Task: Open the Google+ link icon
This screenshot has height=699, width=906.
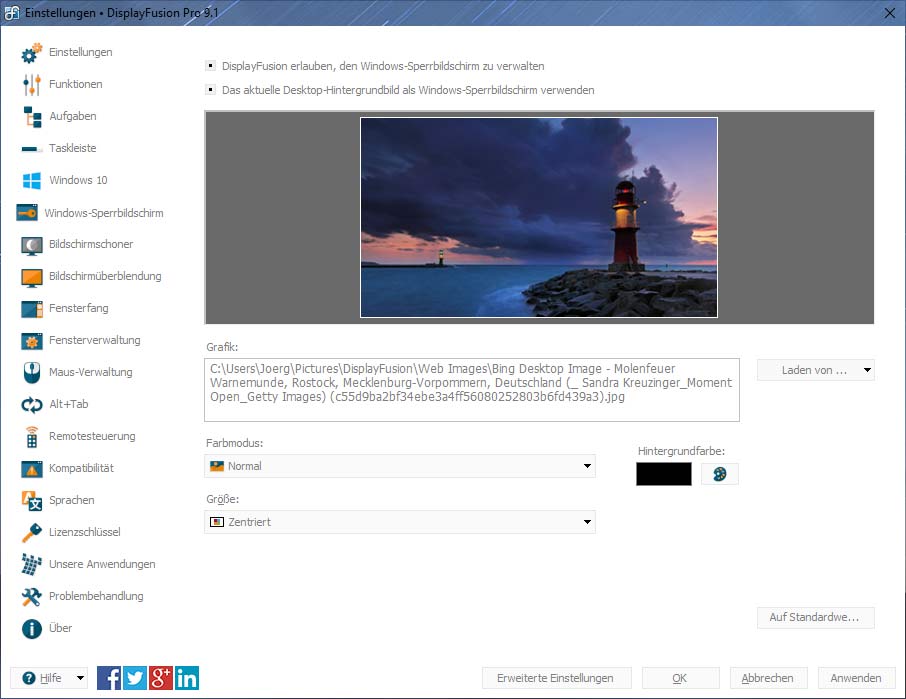Action: pyautogui.click(x=161, y=678)
